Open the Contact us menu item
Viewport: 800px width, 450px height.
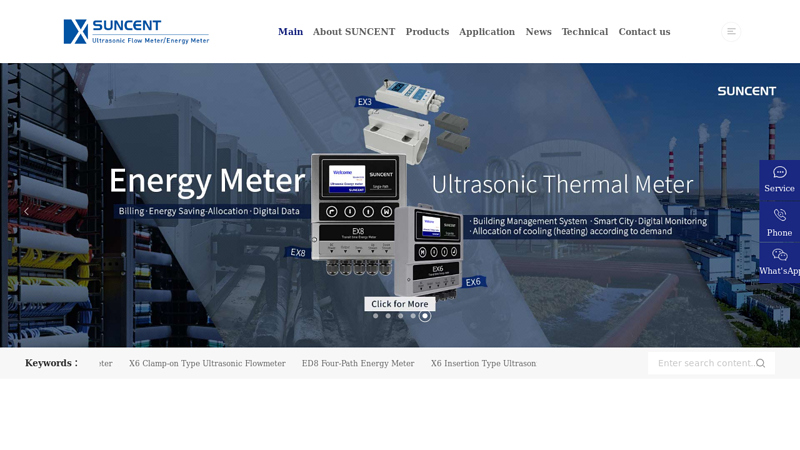coord(644,32)
